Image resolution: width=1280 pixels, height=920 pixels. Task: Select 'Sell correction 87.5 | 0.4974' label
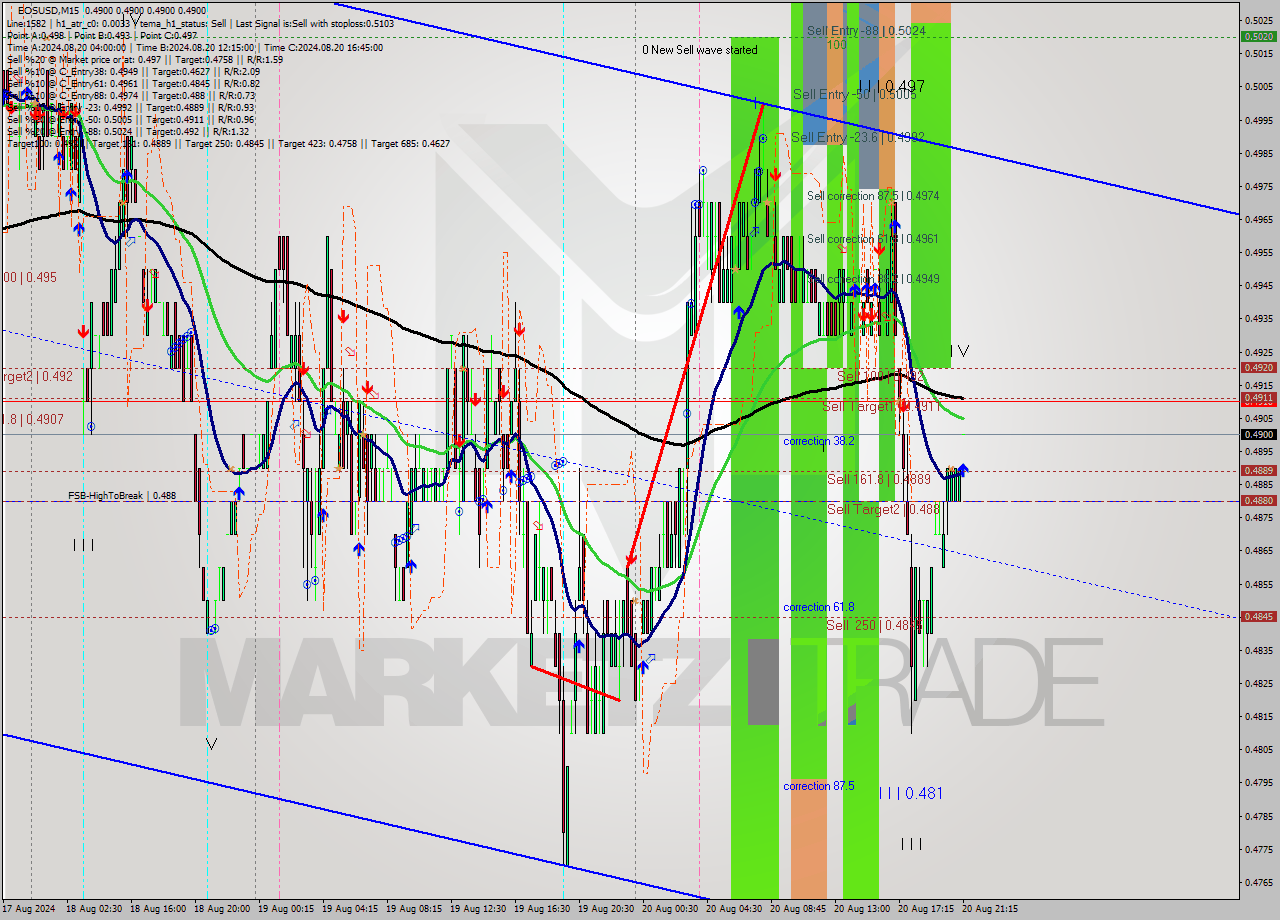pos(873,196)
